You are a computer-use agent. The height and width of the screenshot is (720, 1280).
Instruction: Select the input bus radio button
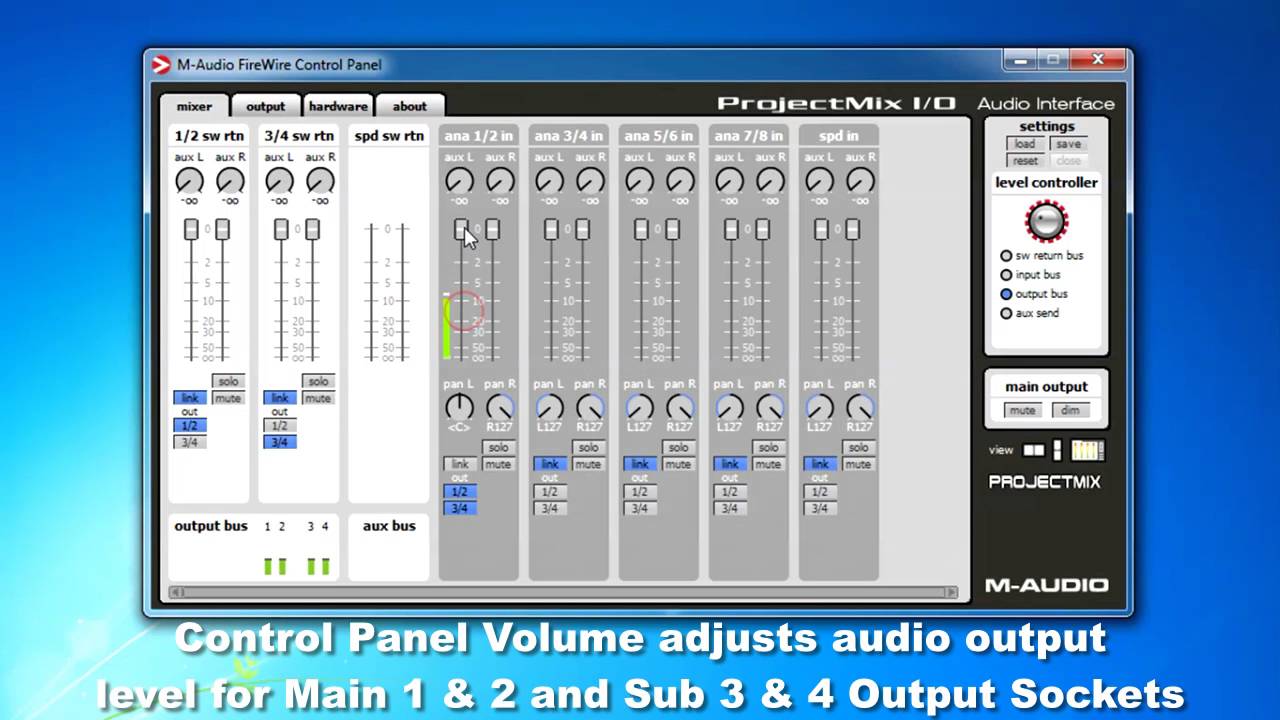[x=1007, y=275]
